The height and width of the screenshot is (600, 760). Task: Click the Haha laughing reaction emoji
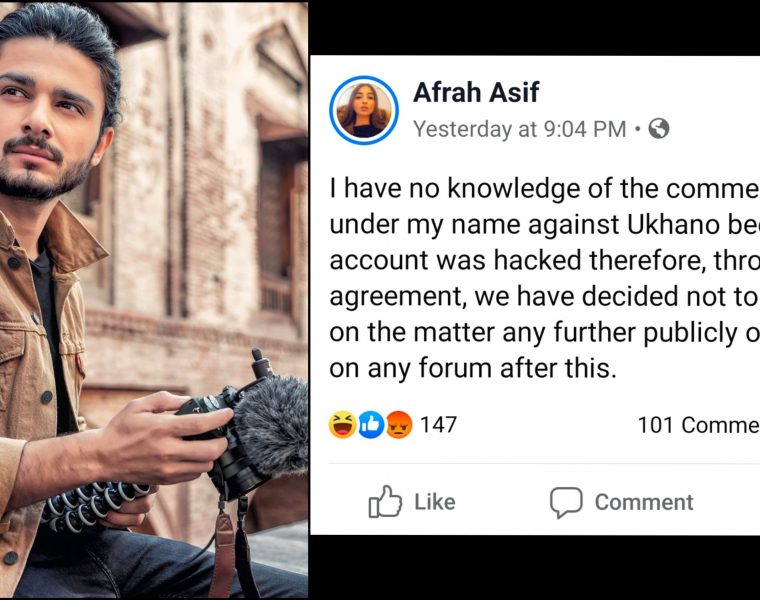(x=342, y=425)
